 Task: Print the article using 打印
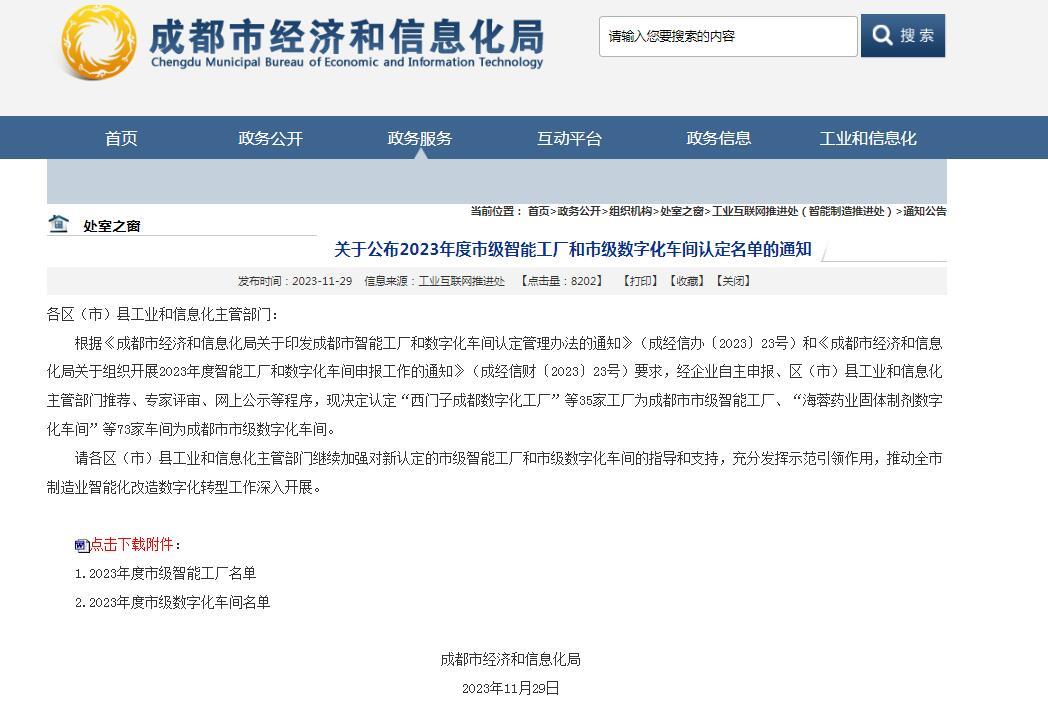(640, 281)
